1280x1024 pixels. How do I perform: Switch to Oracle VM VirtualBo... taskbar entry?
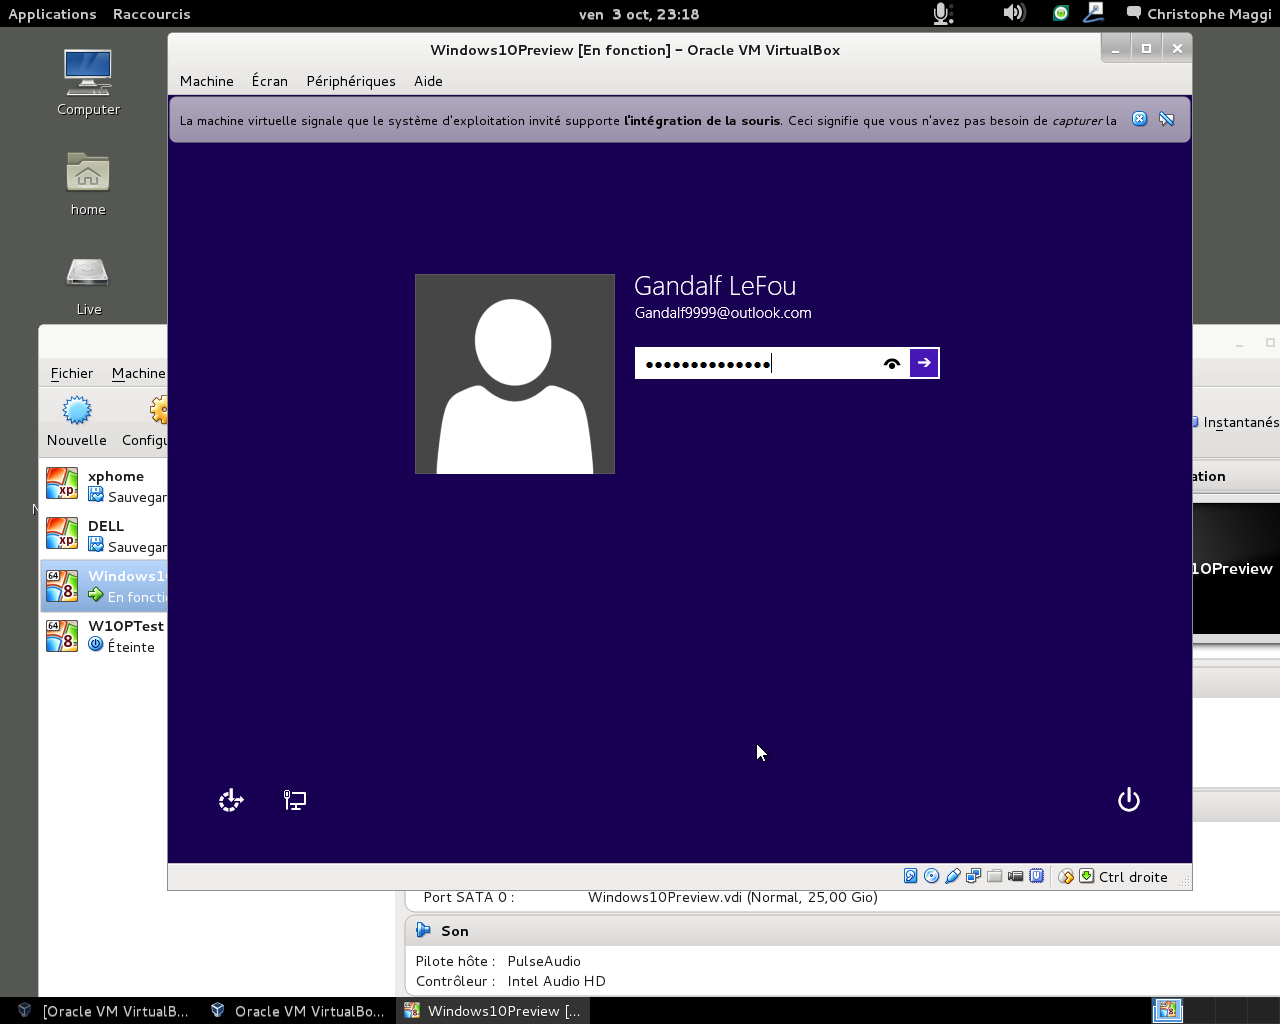[298, 1011]
